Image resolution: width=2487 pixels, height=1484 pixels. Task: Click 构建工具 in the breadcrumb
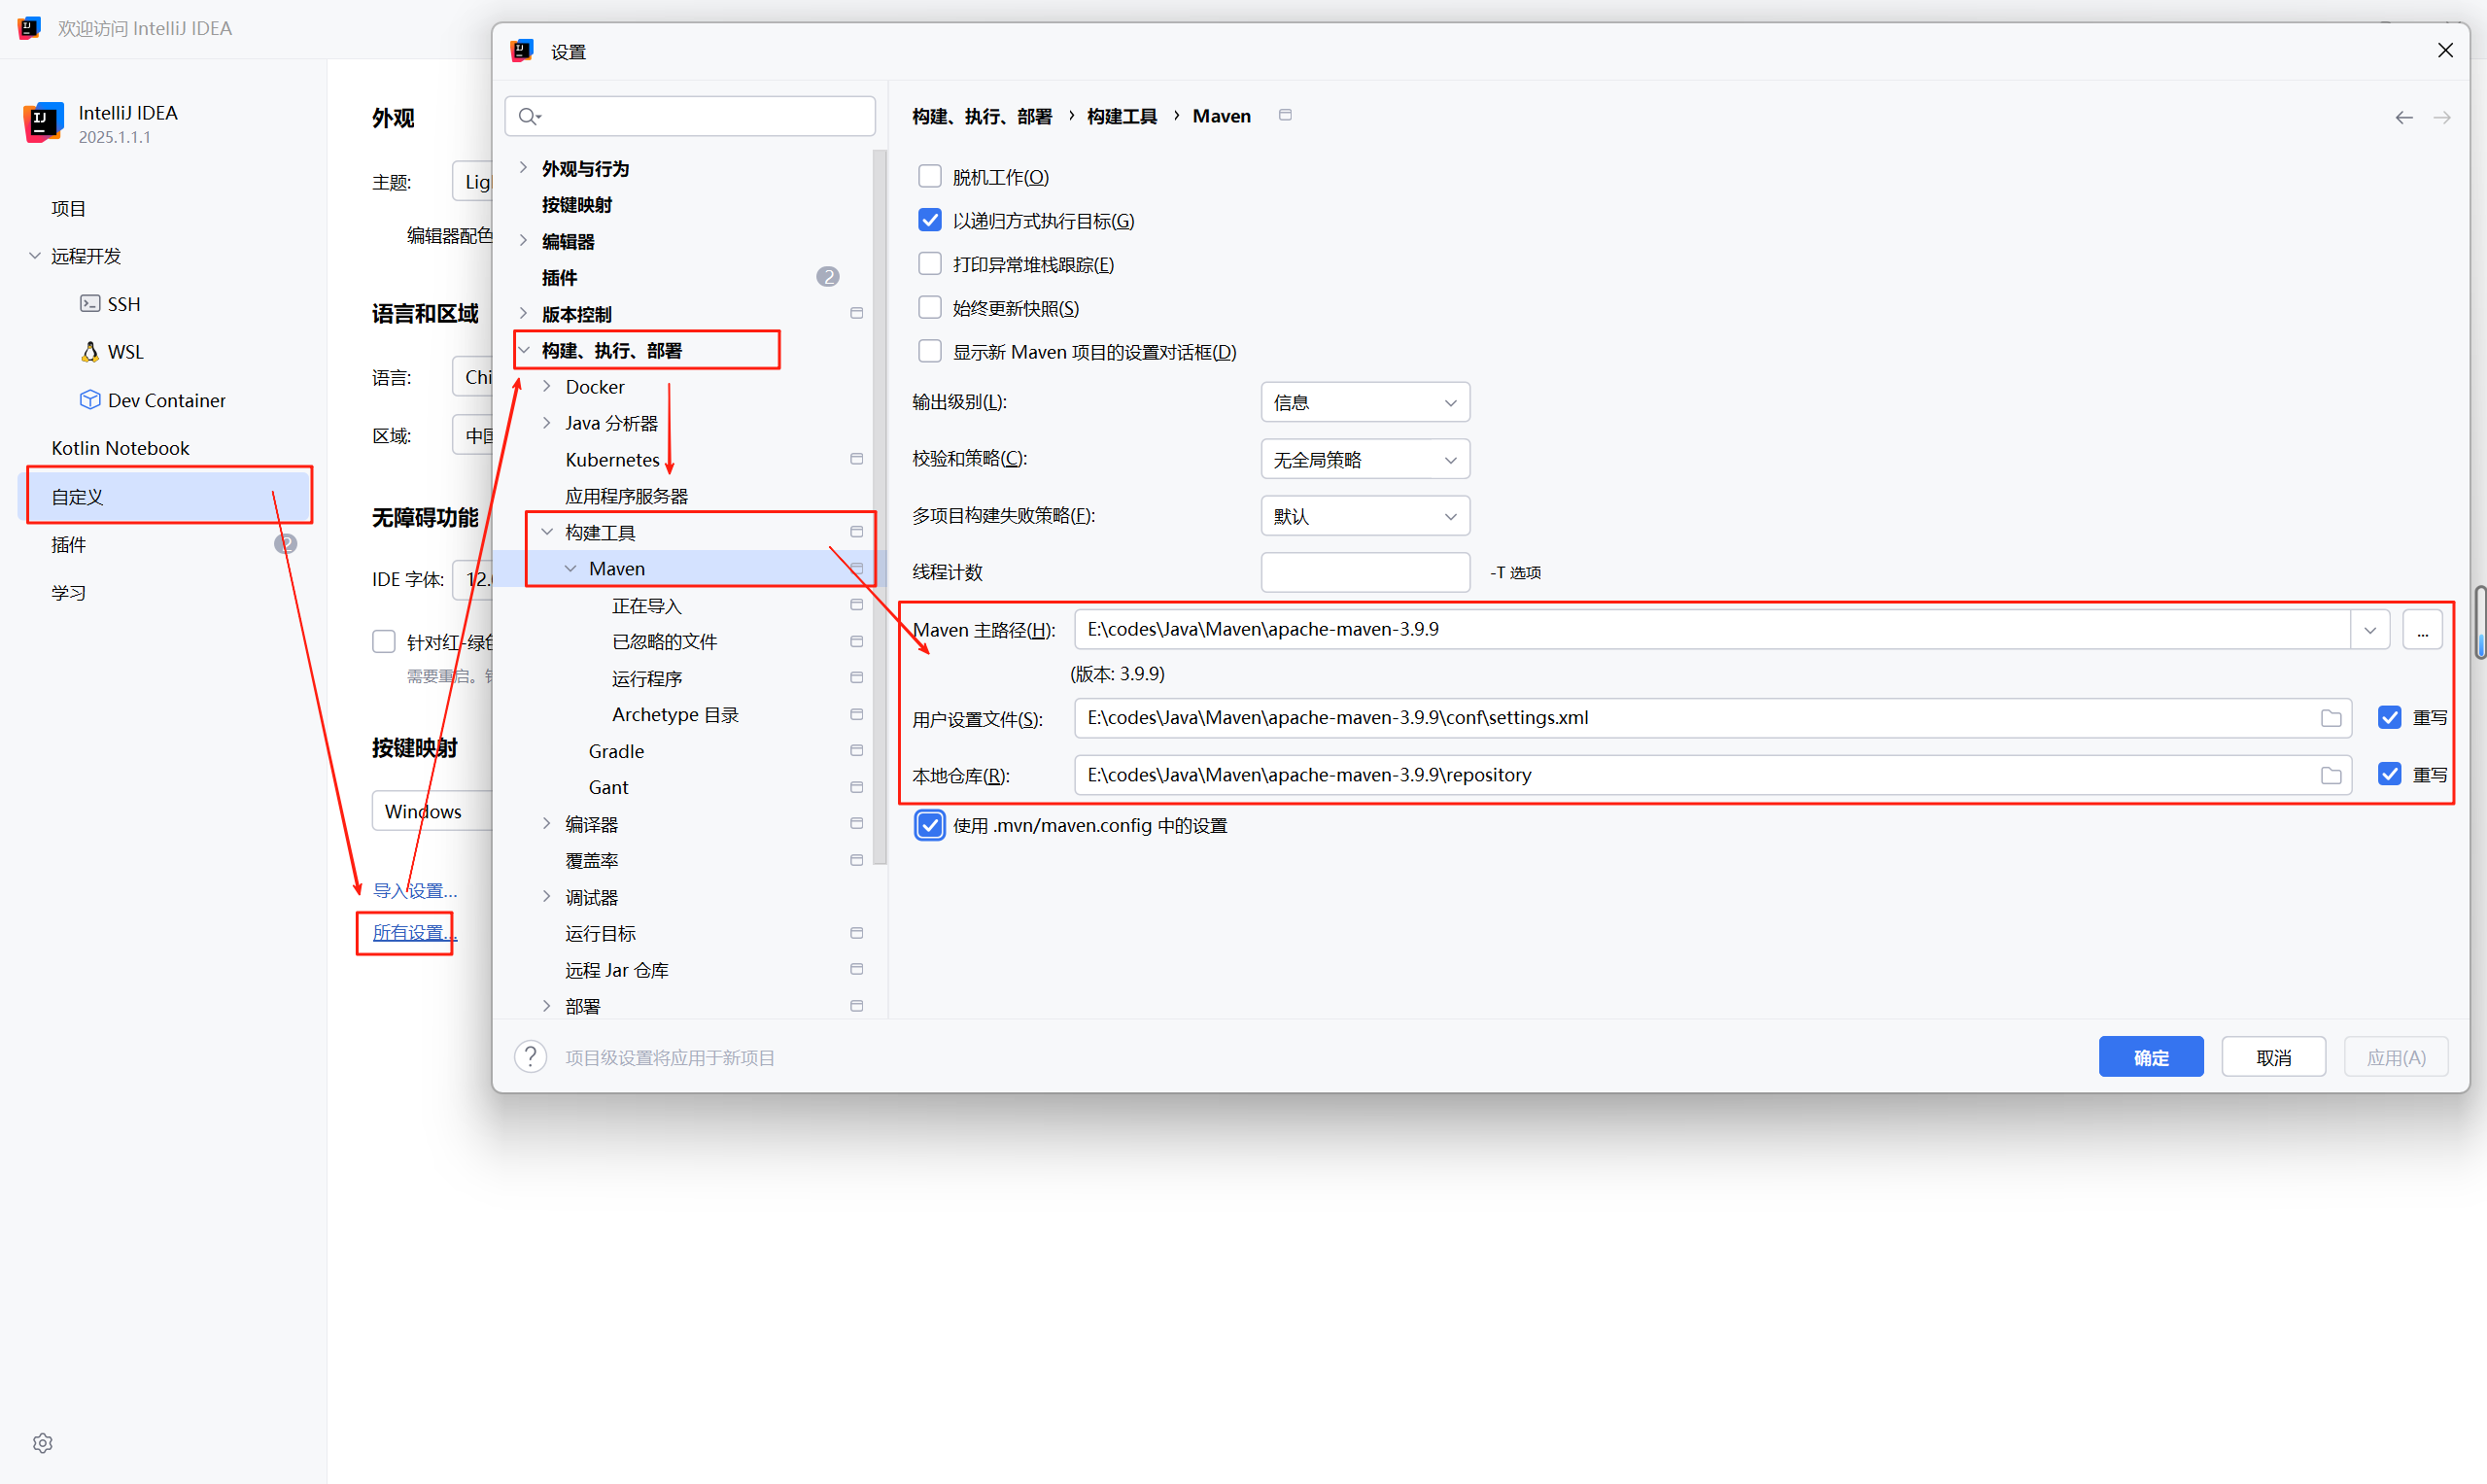[x=1122, y=116]
